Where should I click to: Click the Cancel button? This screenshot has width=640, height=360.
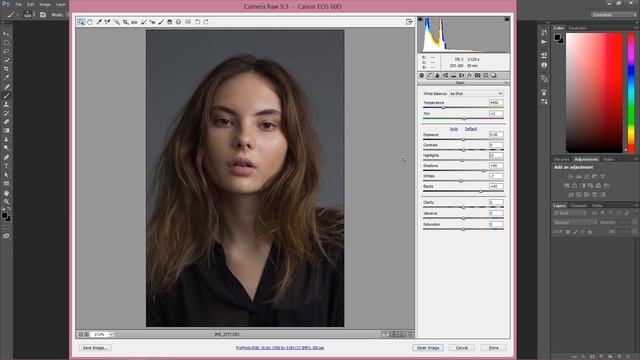pyautogui.click(x=462, y=348)
